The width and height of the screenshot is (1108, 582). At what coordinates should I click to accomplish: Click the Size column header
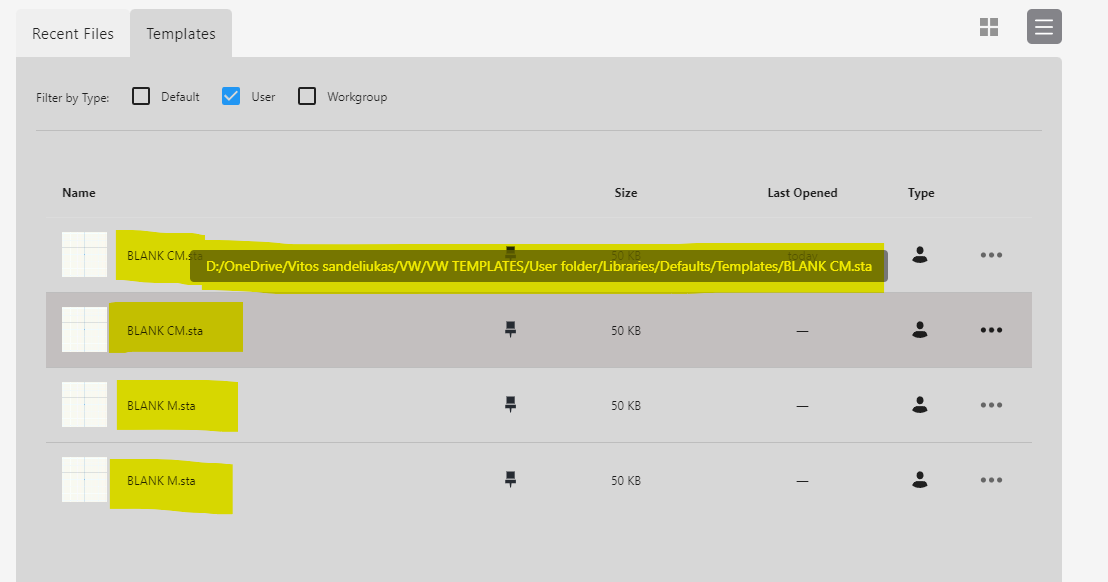point(625,193)
